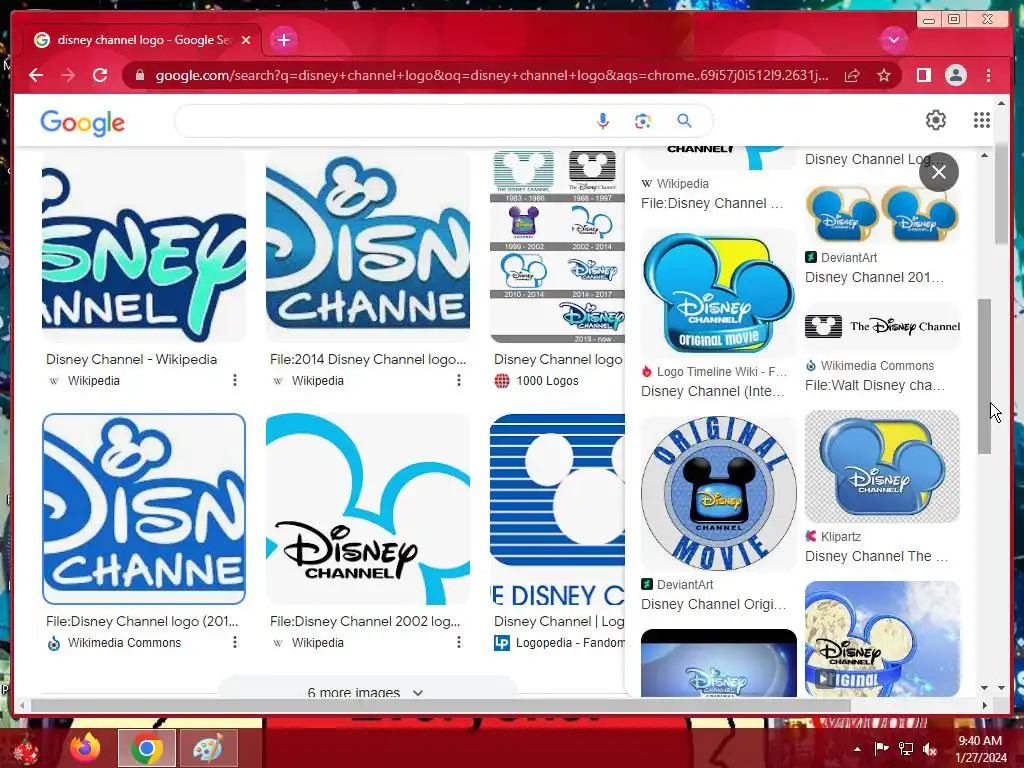1024x768 pixels.
Task: Open the Google apps grid
Action: (x=982, y=120)
